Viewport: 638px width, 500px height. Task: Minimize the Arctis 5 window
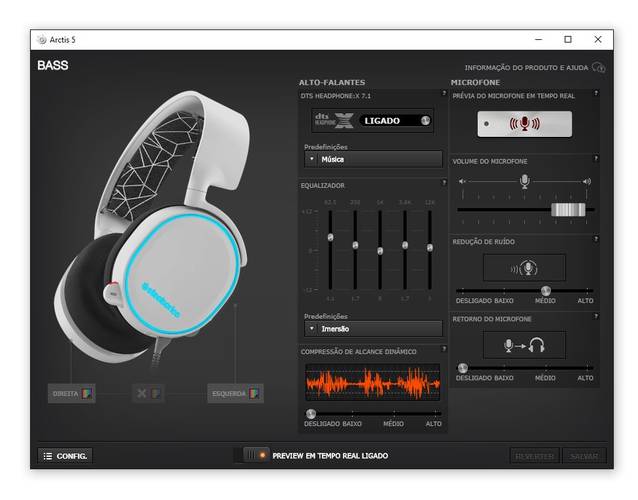click(538, 39)
